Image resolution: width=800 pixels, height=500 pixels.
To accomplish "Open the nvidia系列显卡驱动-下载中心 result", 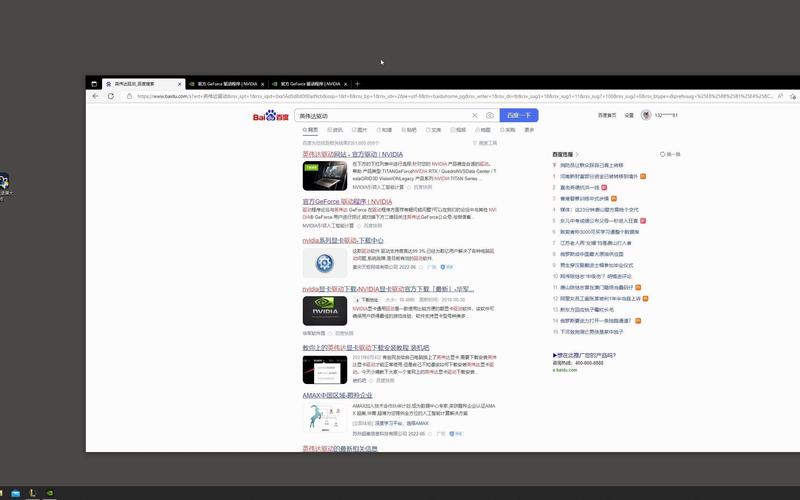I will pyautogui.click(x=343, y=240).
